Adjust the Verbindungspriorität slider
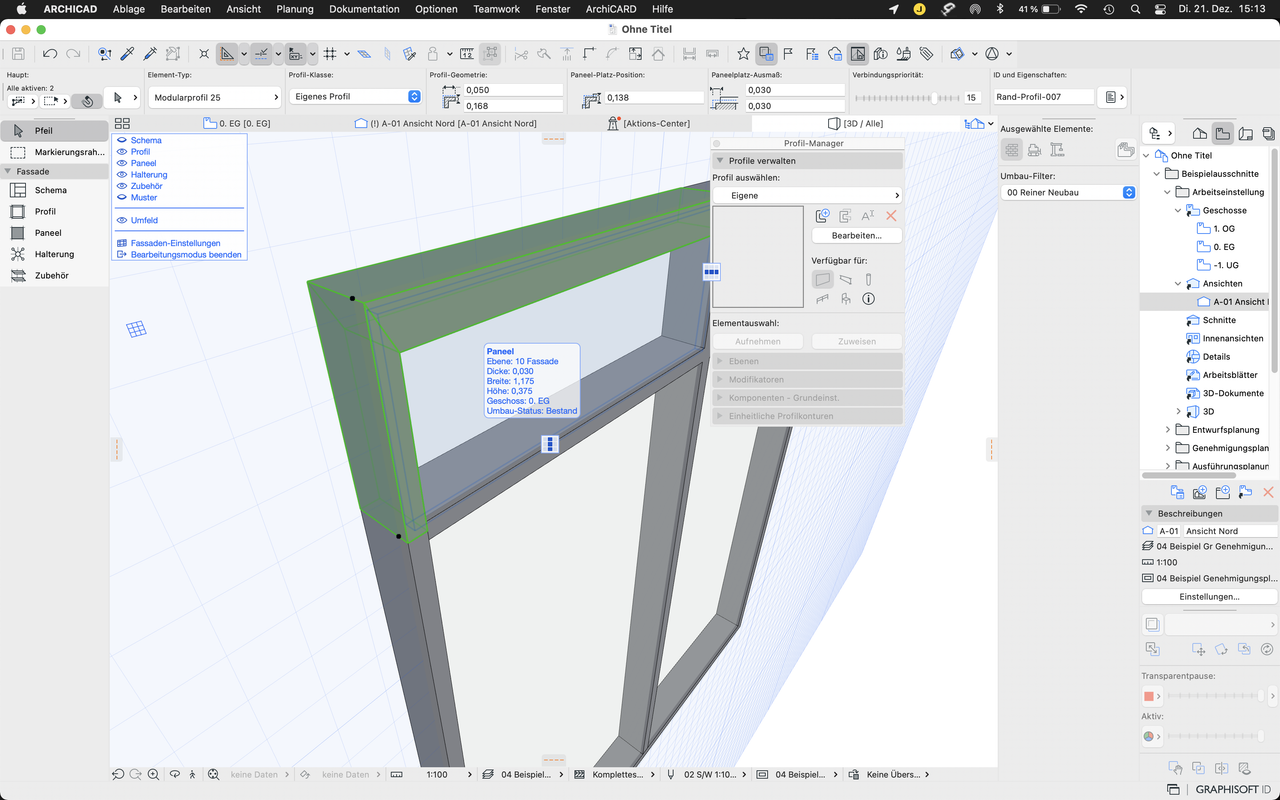This screenshot has width=1280, height=800. [x=906, y=98]
